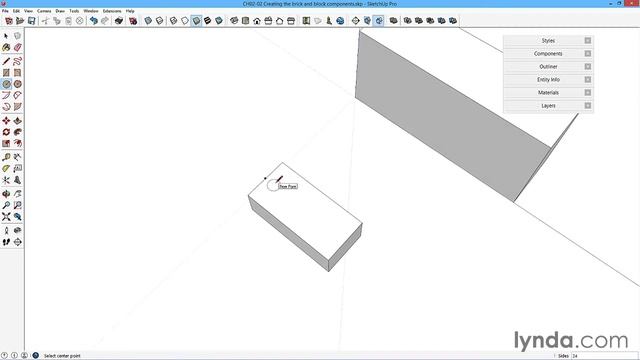The width and height of the screenshot is (640, 360).
Task: Pick the Paint Bucket tool
Action: 6,48
